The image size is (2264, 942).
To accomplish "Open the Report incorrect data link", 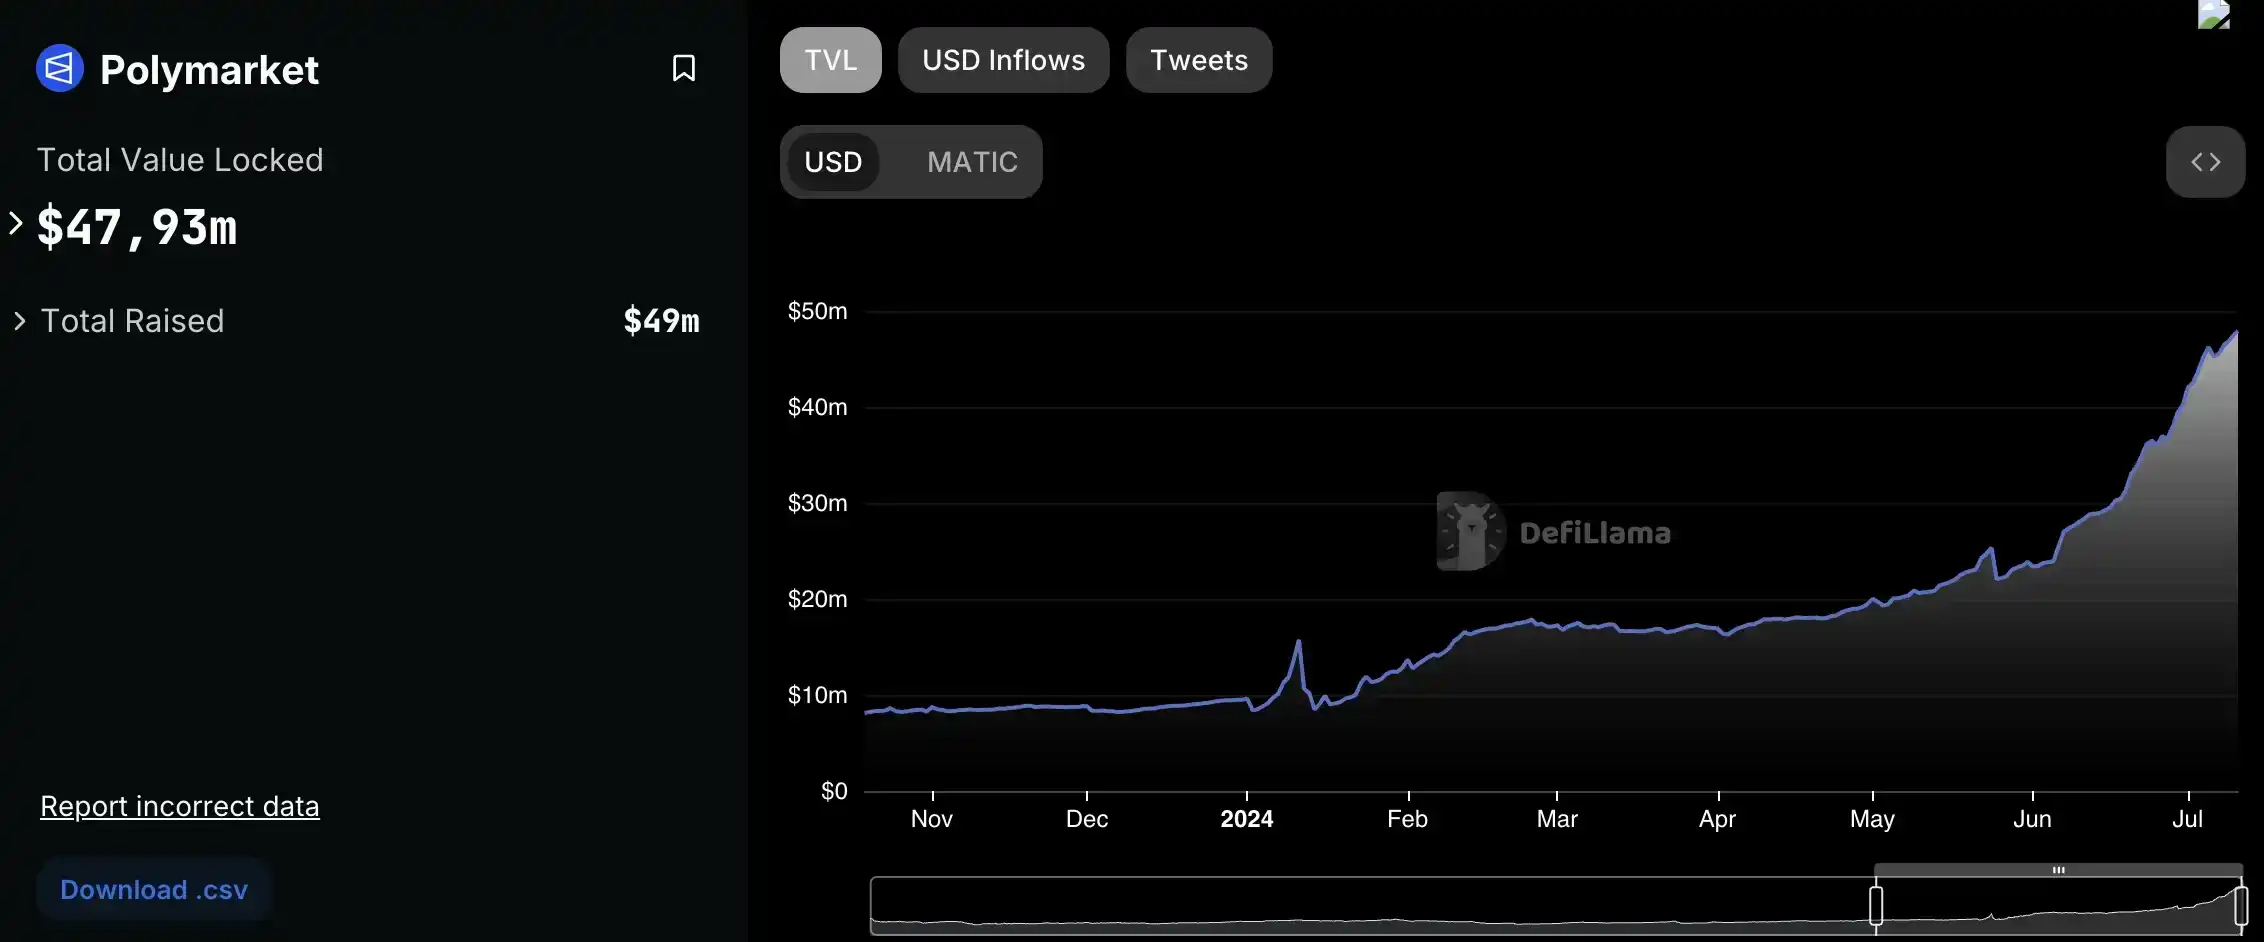I will pos(180,806).
